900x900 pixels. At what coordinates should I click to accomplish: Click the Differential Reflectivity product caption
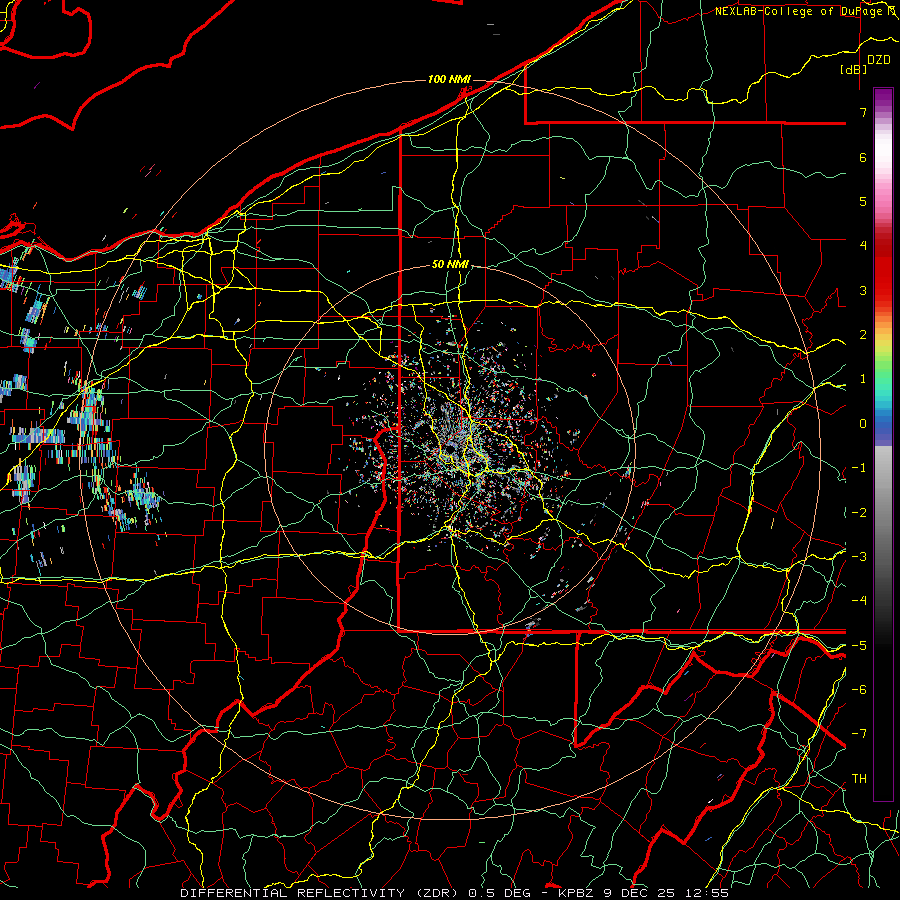[x=455, y=893]
